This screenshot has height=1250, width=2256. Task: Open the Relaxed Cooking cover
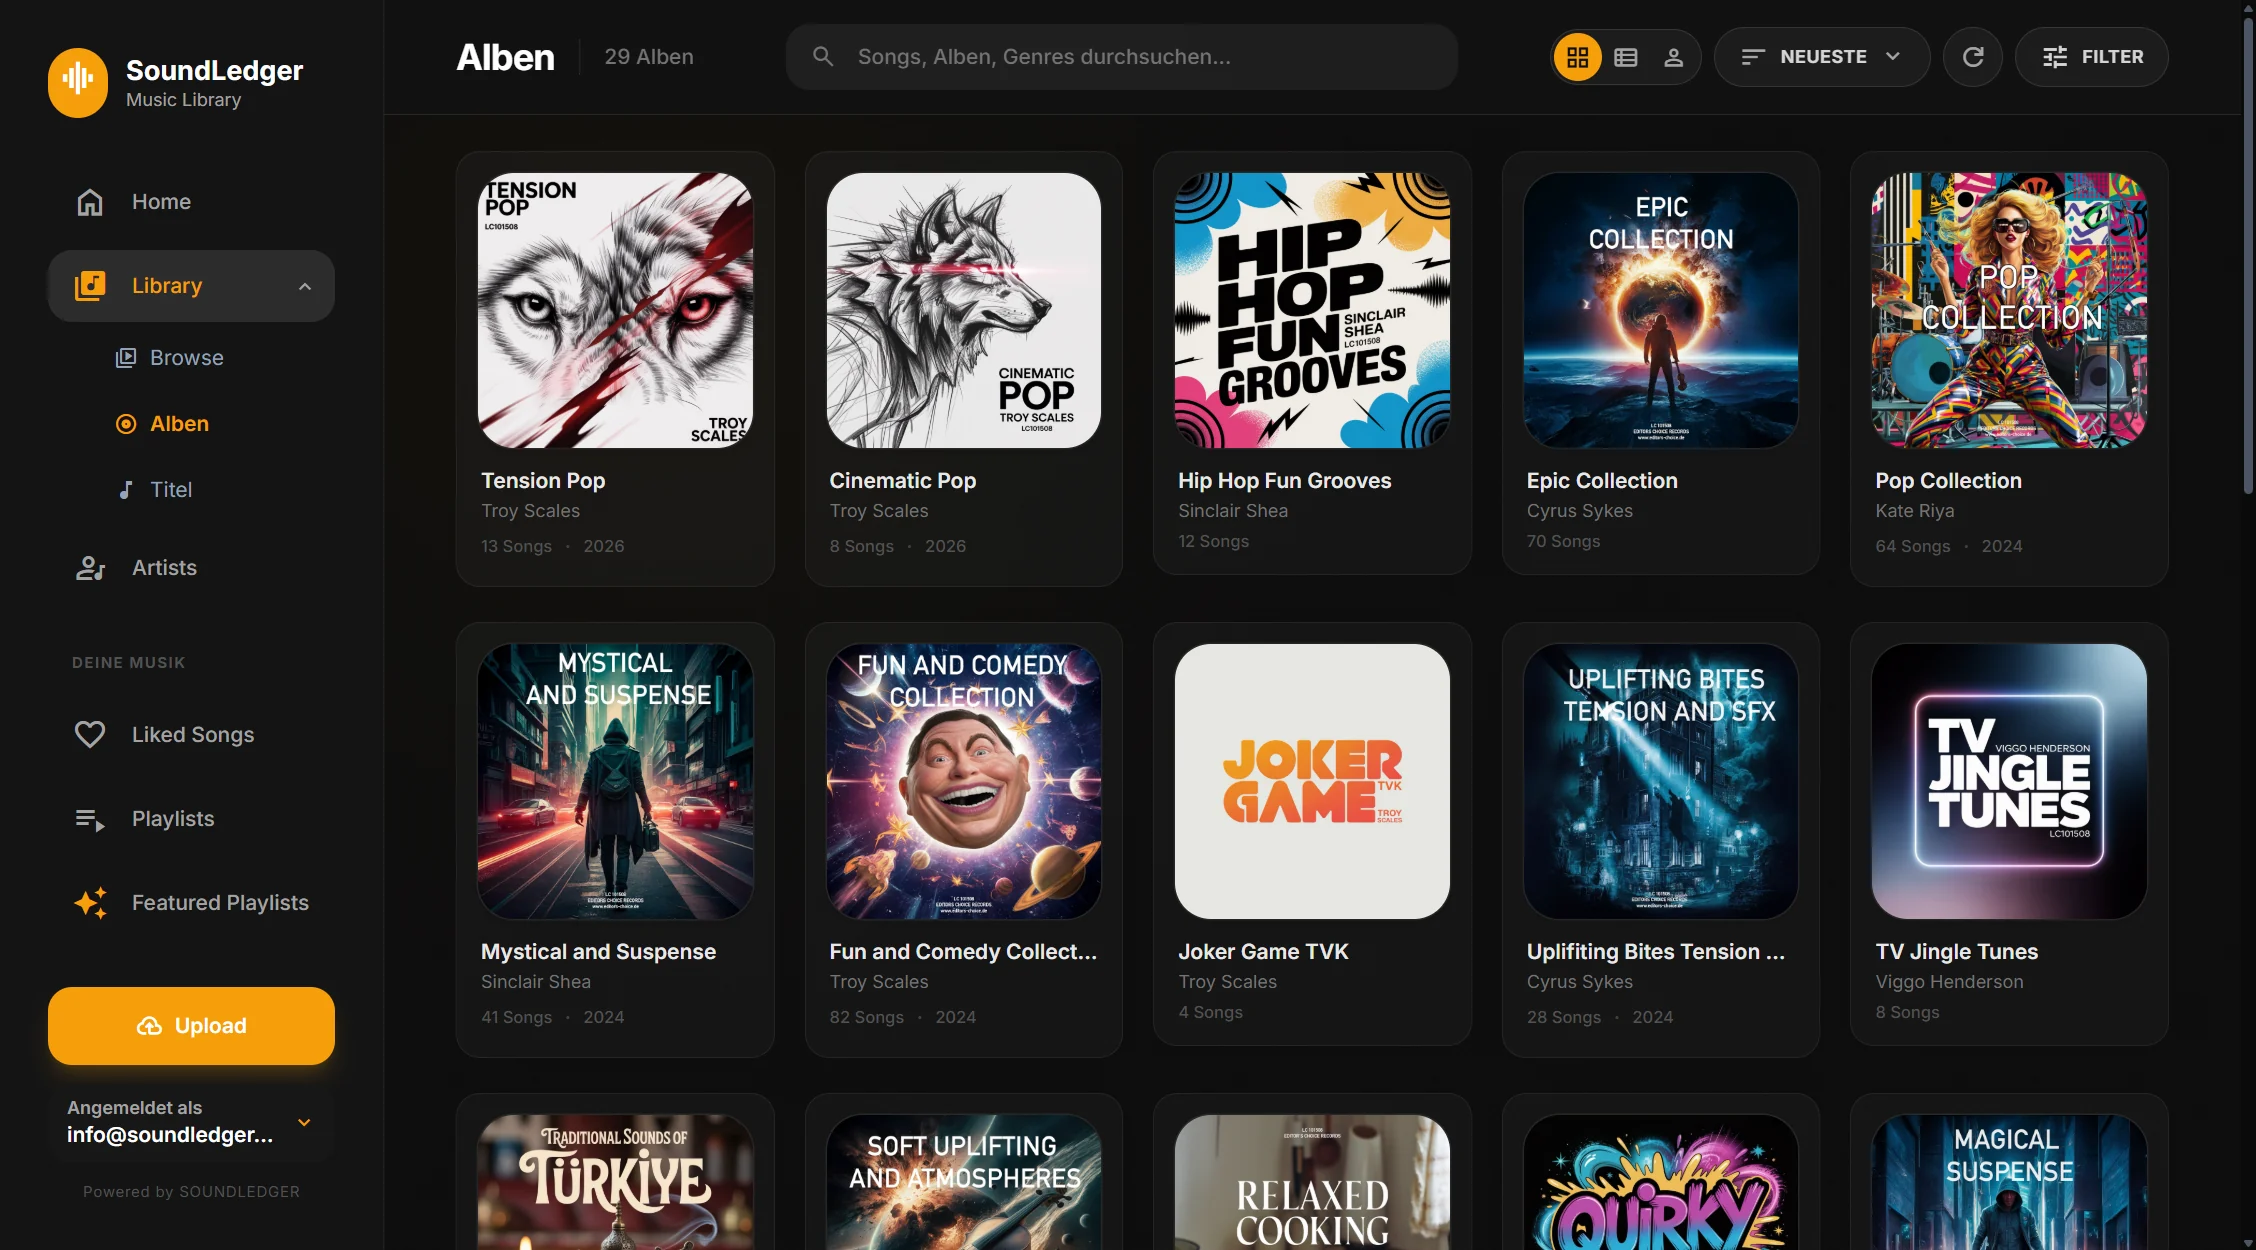click(1312, 1182)
